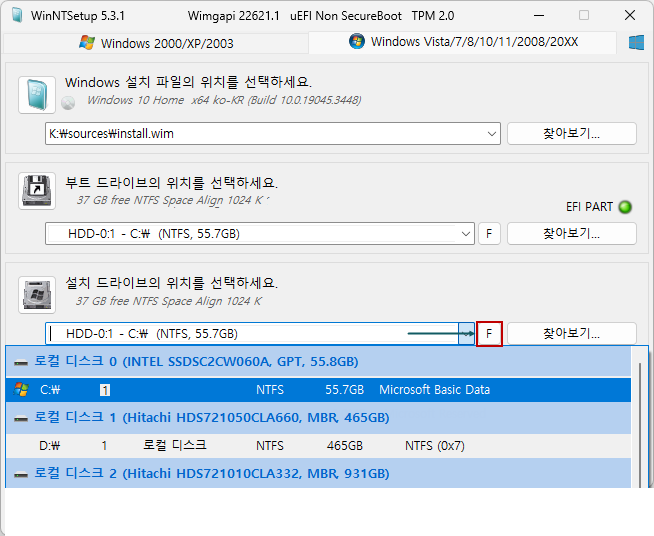Minimize the WinNTSetup window

click(x=539, y=15)
